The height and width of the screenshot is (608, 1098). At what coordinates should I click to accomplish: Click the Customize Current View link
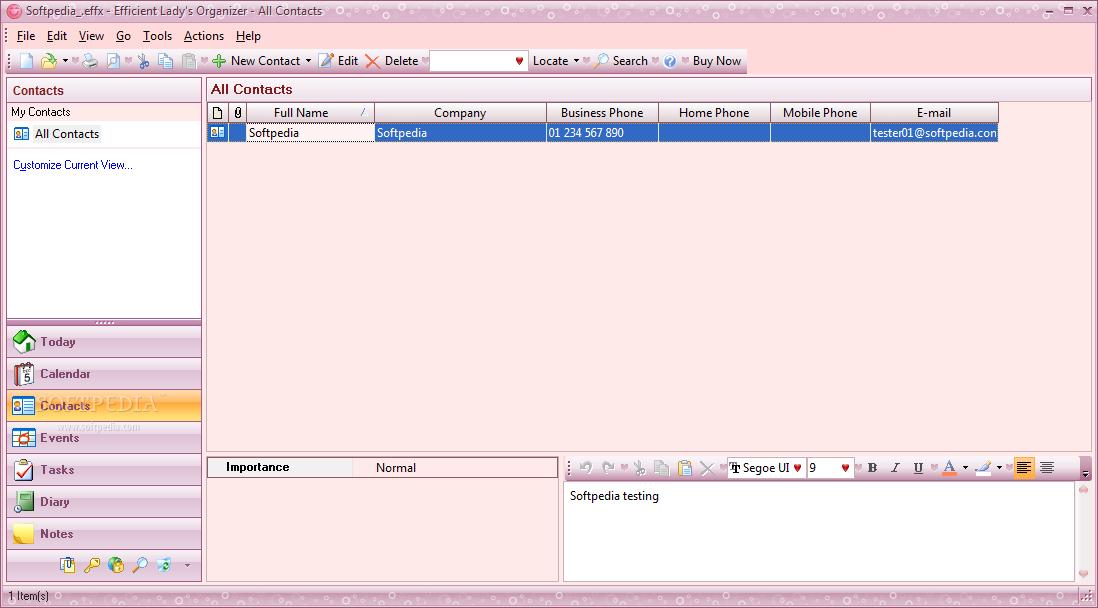pyautogui.click(x=73, y=165)
